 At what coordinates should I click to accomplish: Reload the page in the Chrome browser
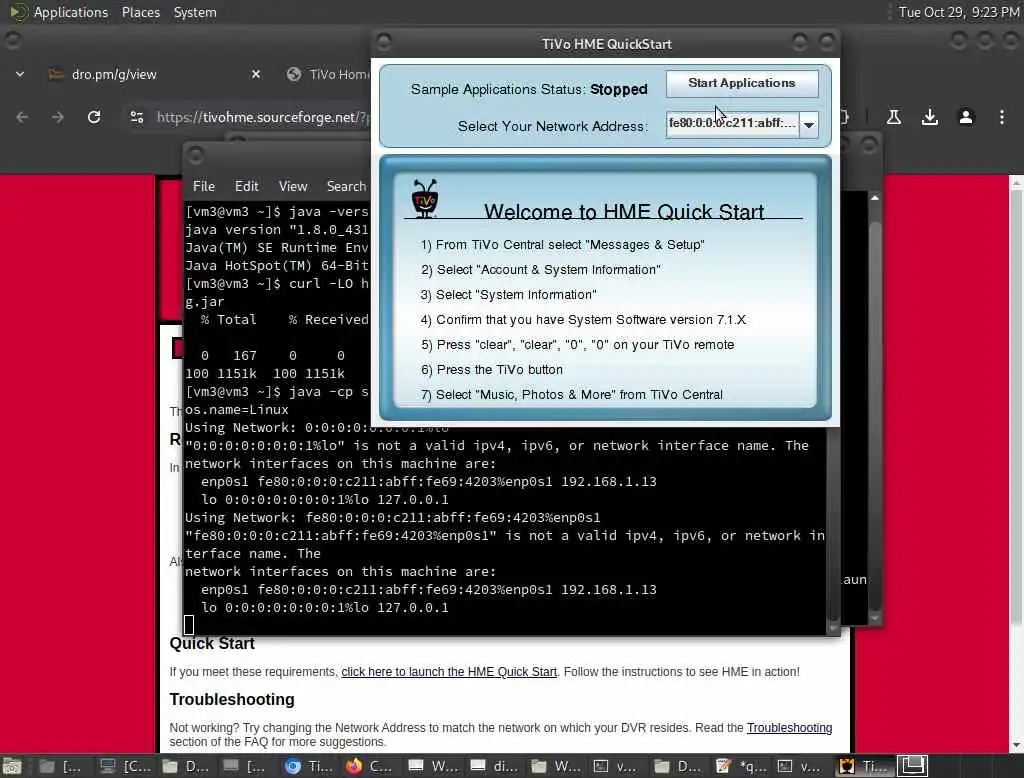click(x=94, y=117)
